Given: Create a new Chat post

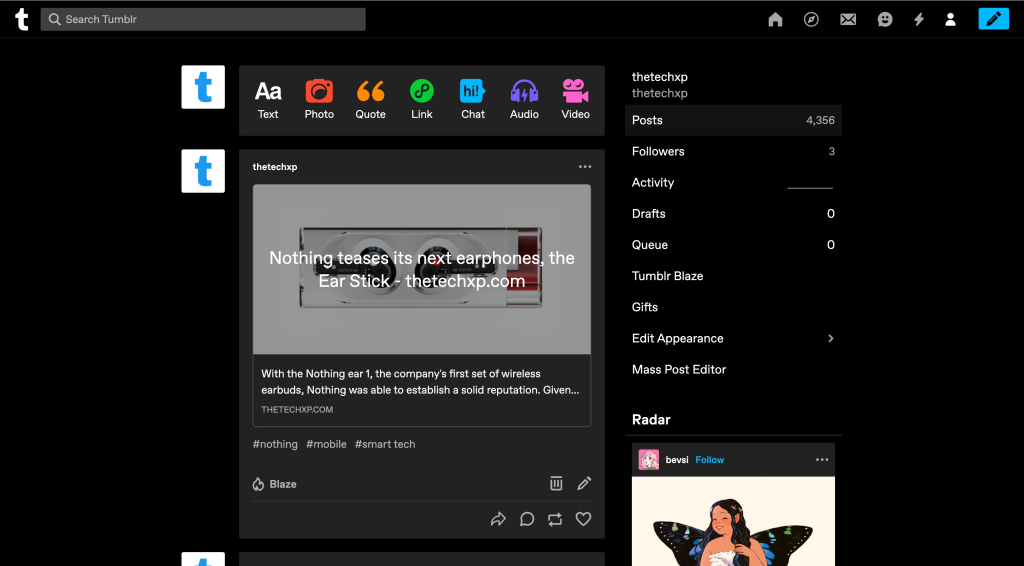Looking at the screenshot, I should click(x=473, y=100).
